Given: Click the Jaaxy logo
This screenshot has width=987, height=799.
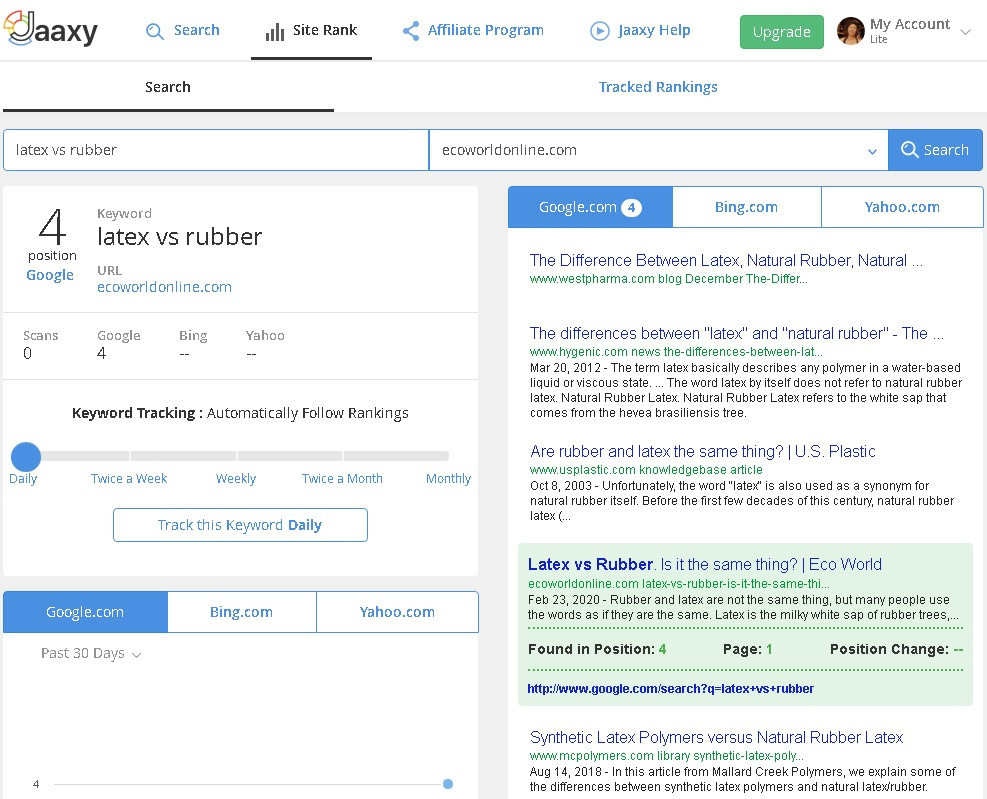Looking at the screenshot, I should 51,30.
